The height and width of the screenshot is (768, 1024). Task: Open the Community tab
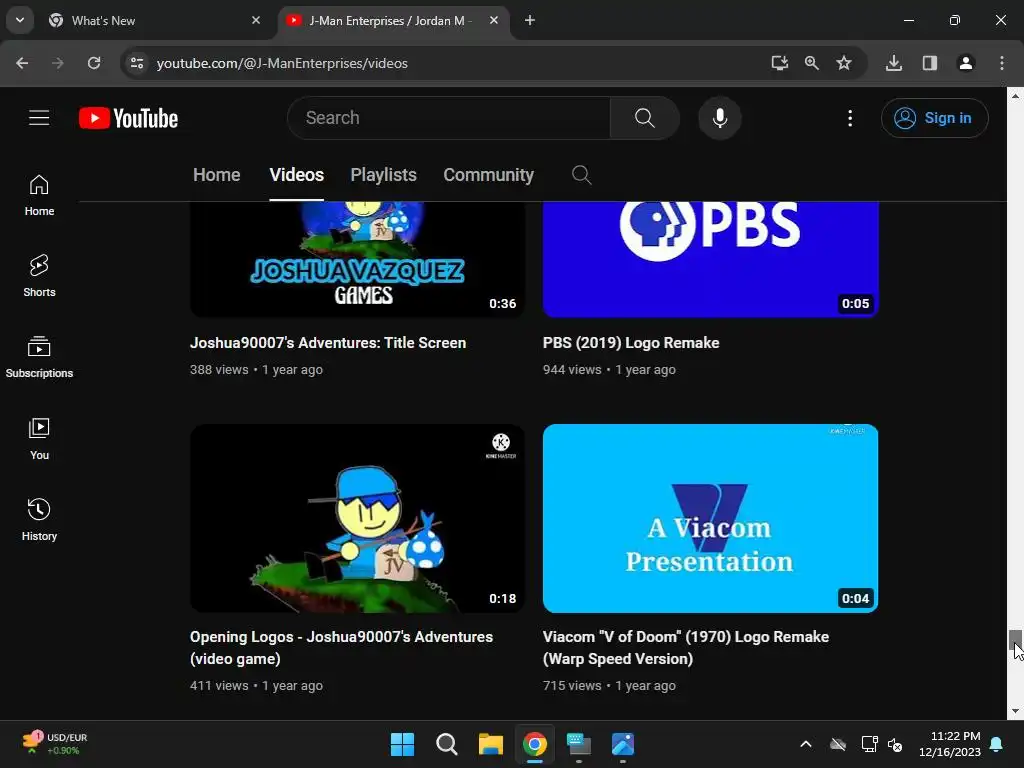pyautogui.click(x=488, y=175)
